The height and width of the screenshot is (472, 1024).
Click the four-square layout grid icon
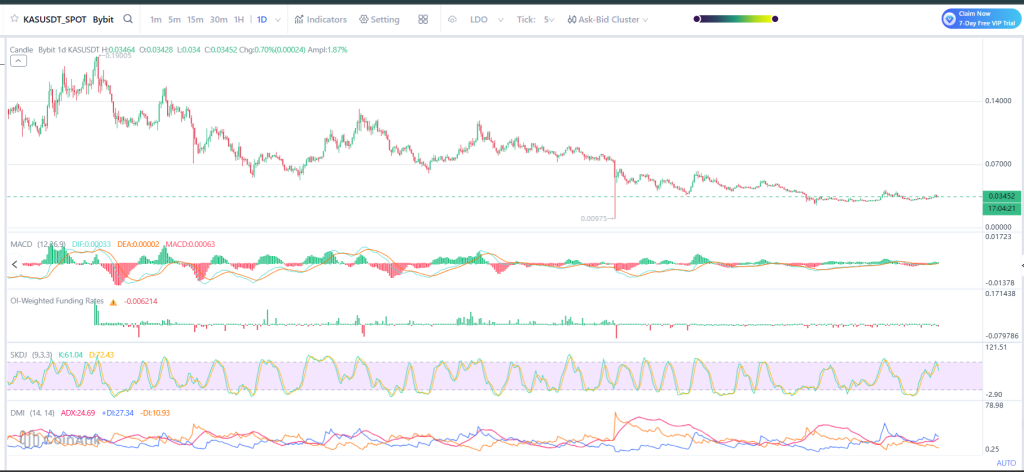(x=423, y=19)
